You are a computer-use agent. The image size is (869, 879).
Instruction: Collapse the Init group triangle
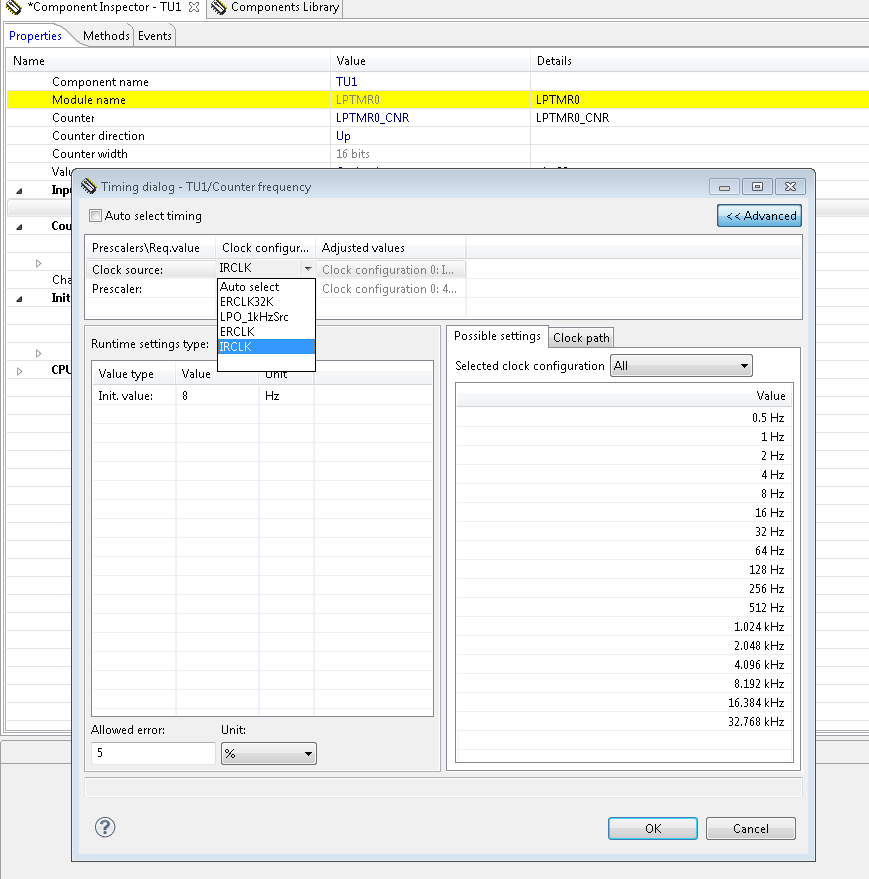[x=20, y=299]
